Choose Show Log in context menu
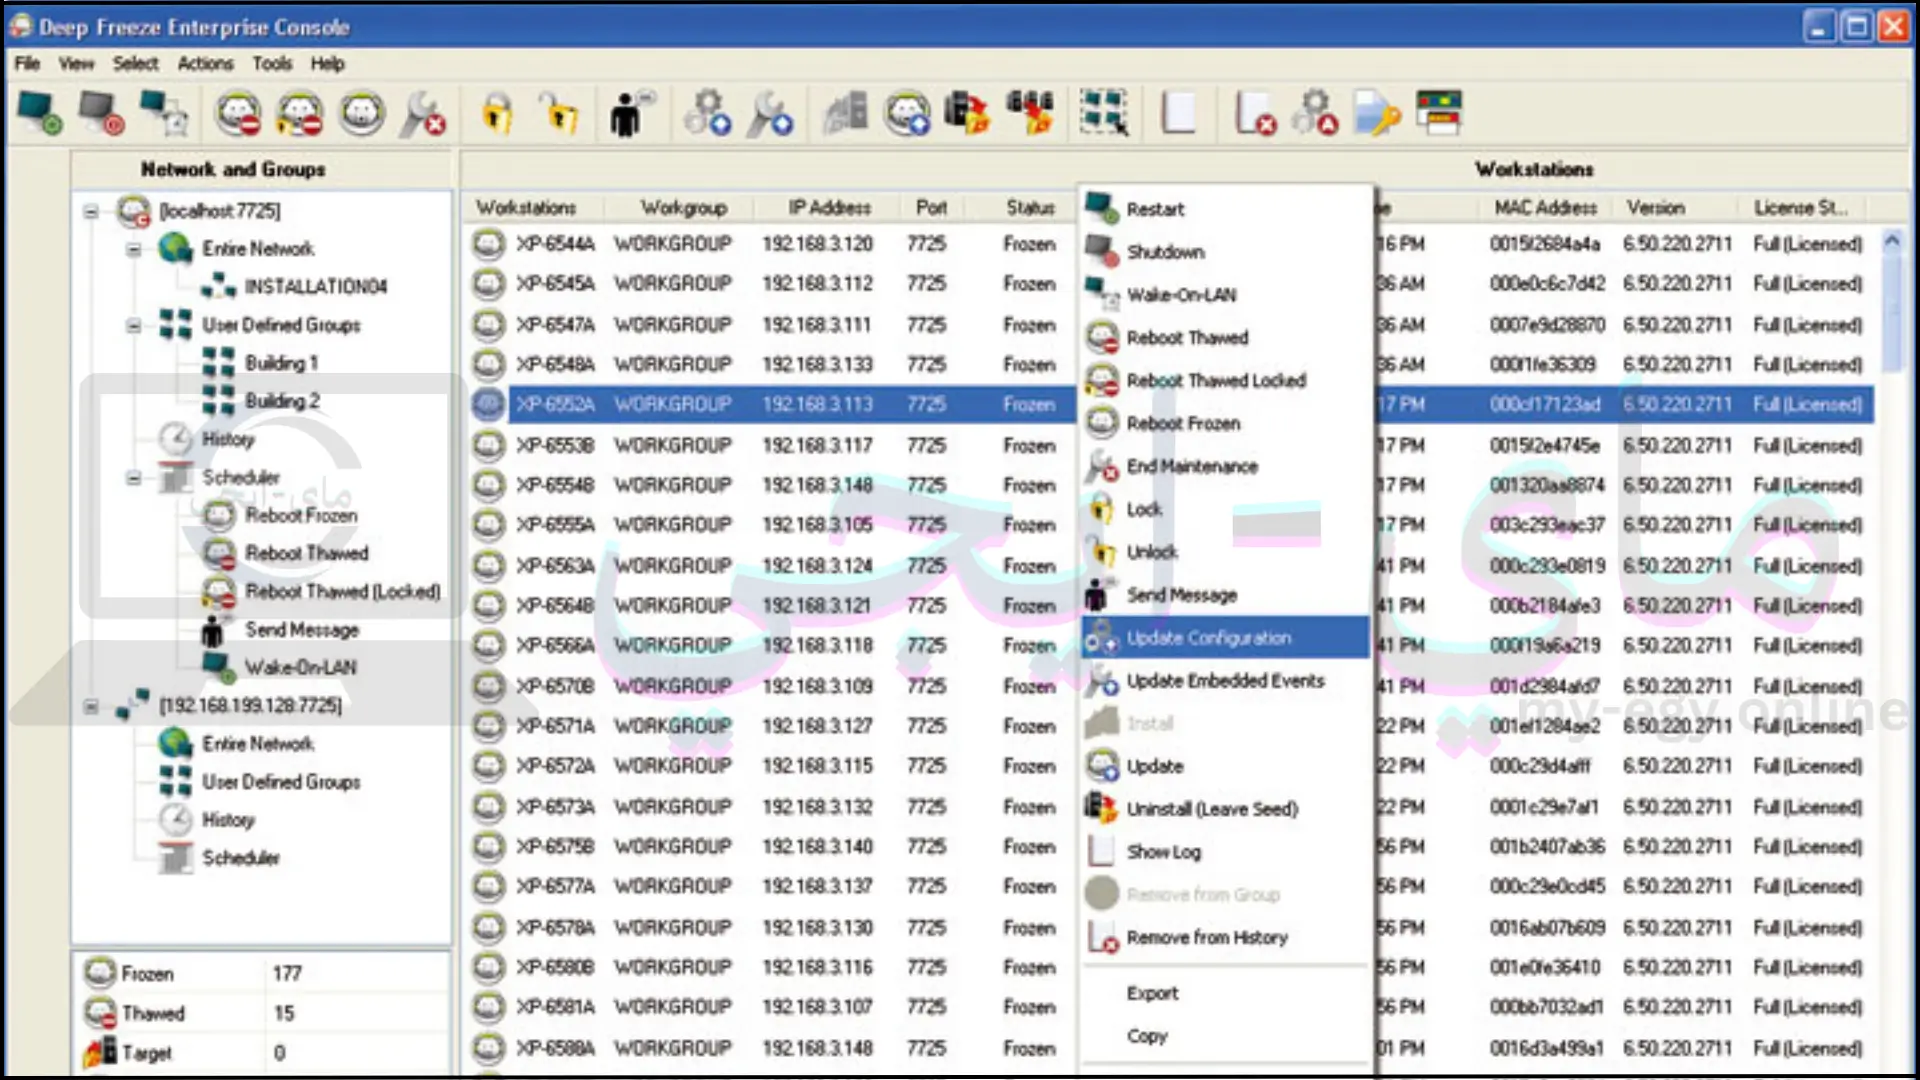Image resolution: width=1920 pixels, height=1080 pixels. tap(1225, 852)
